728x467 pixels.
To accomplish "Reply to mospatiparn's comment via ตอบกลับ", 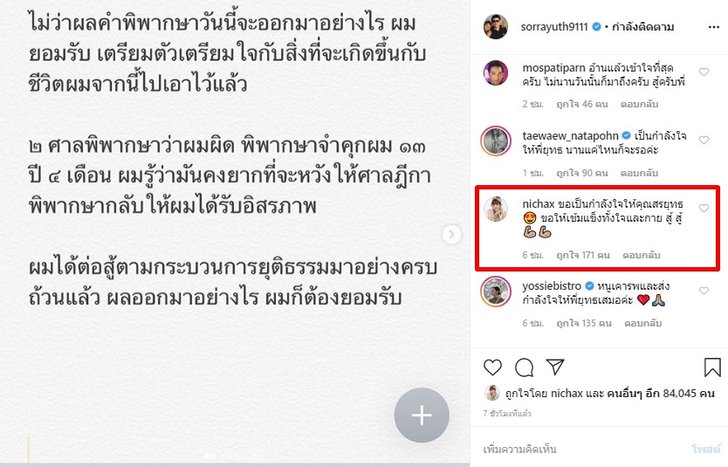I will (639, 104).
